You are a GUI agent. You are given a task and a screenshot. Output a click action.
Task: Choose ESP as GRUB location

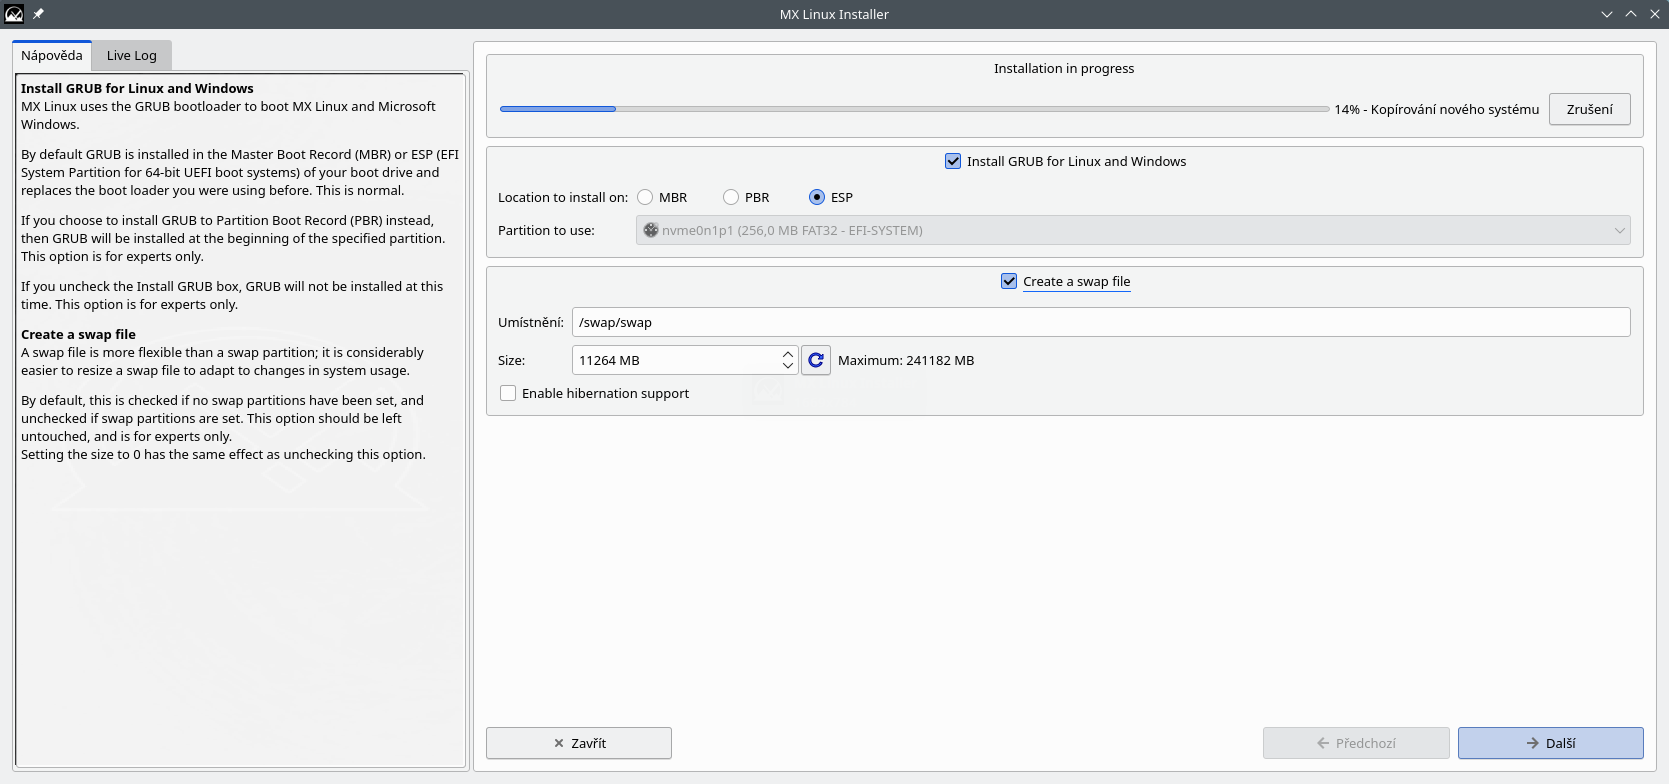pos(817,197)
